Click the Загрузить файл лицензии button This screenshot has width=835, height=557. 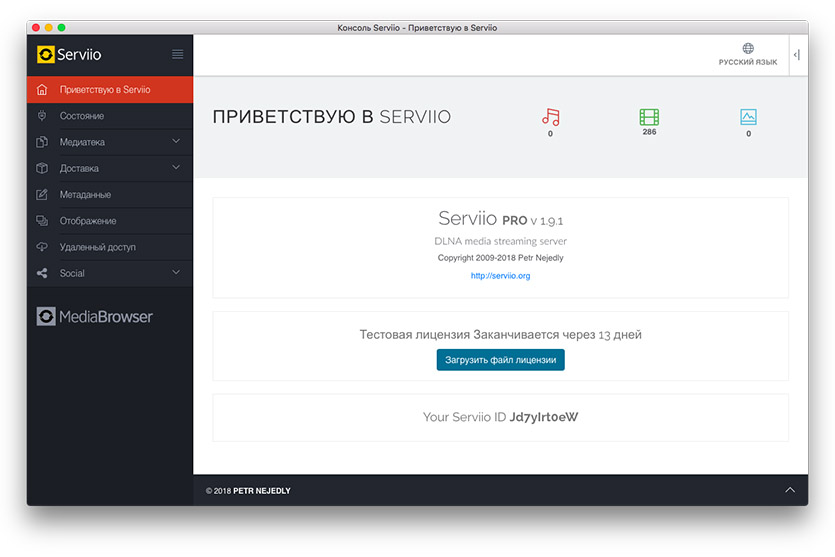tap(501, 360)
